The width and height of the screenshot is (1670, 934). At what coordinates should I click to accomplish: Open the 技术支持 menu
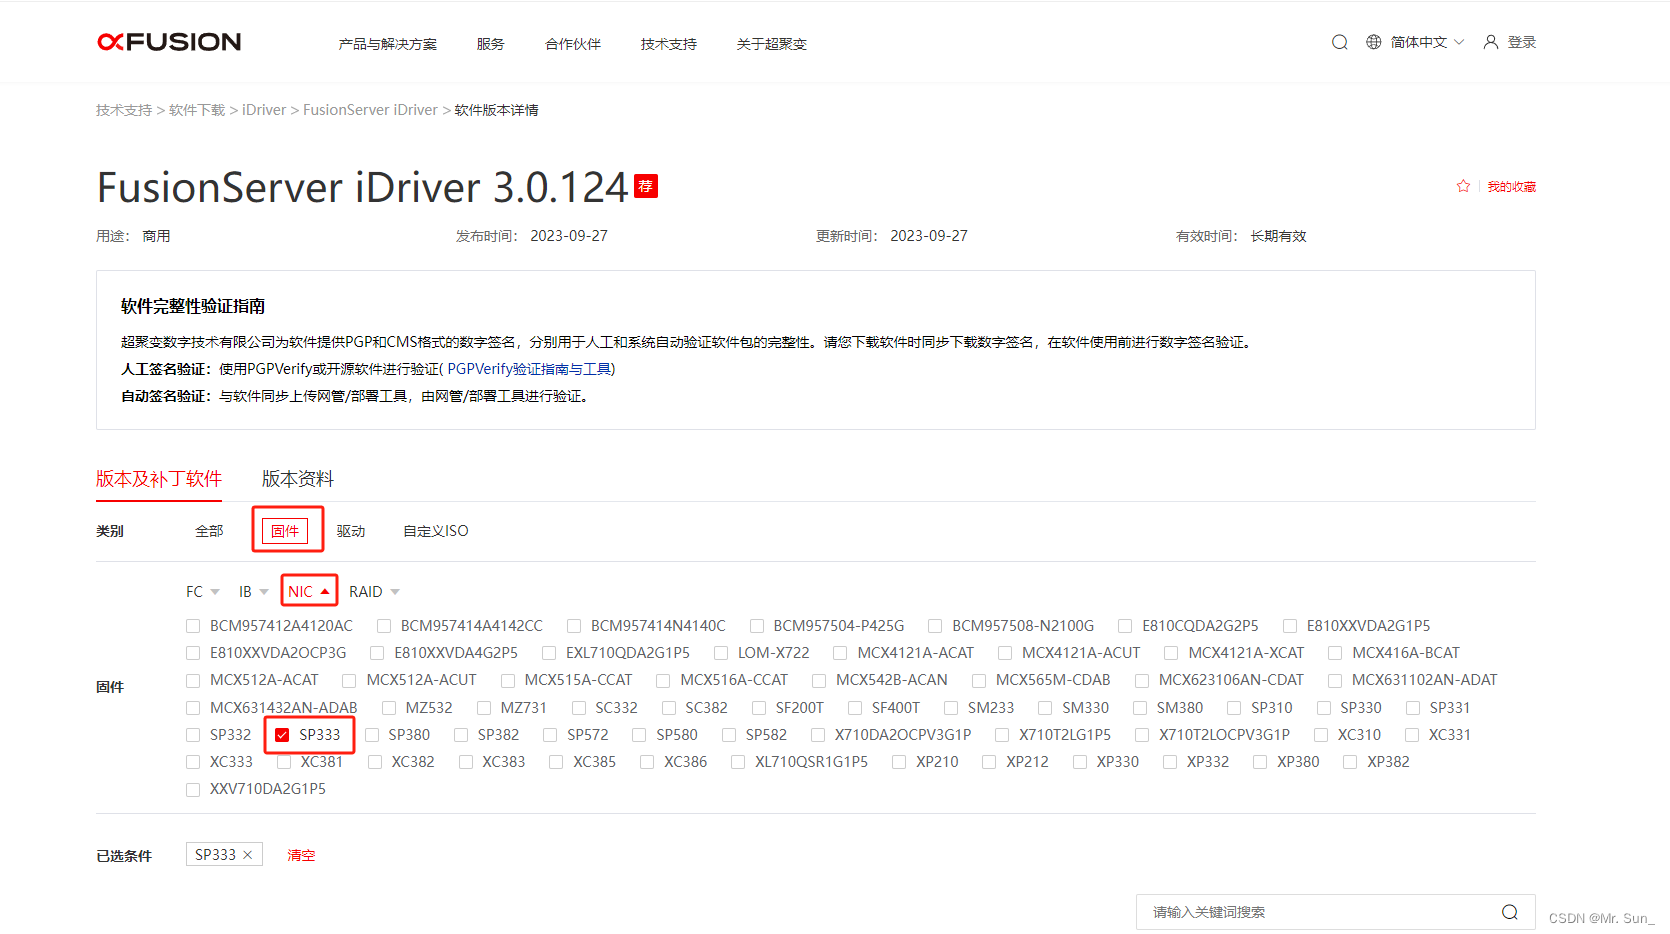[669, 44]
